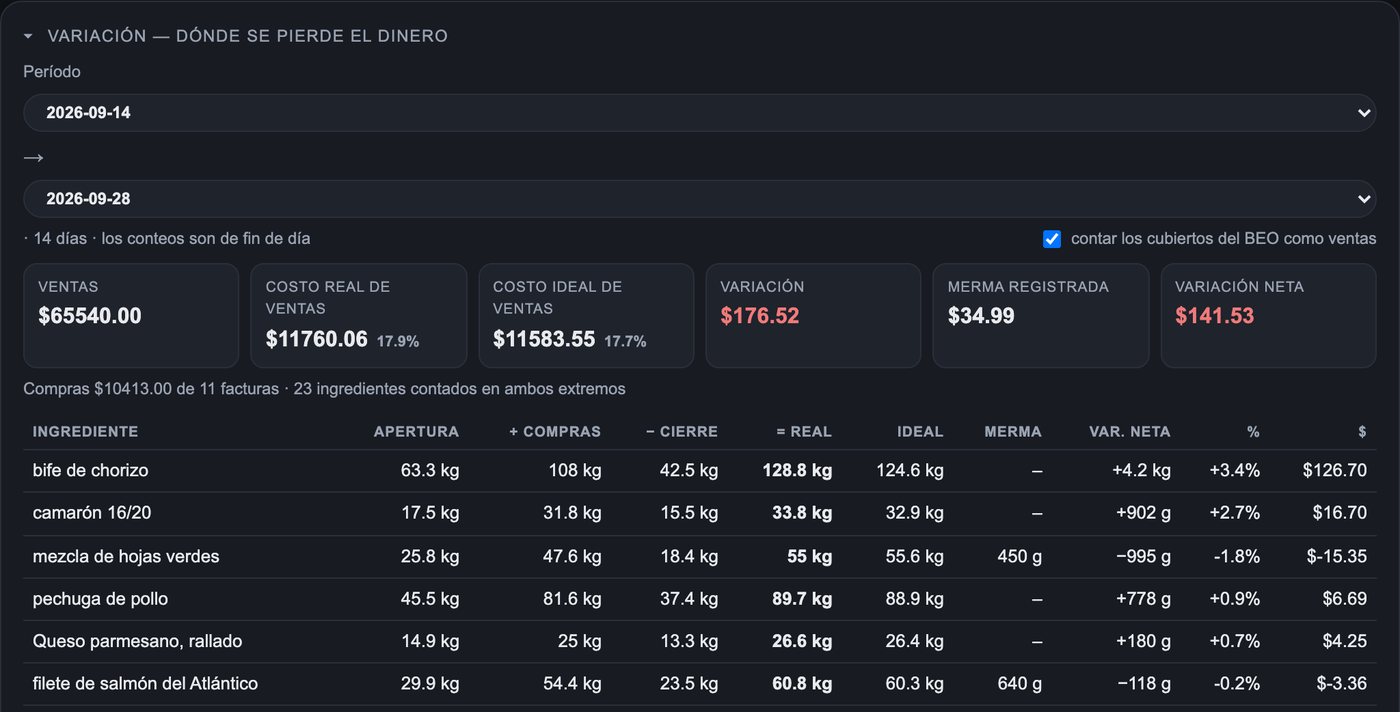
Task: Click the Costo real de ventas card
Action: (358, 316)
